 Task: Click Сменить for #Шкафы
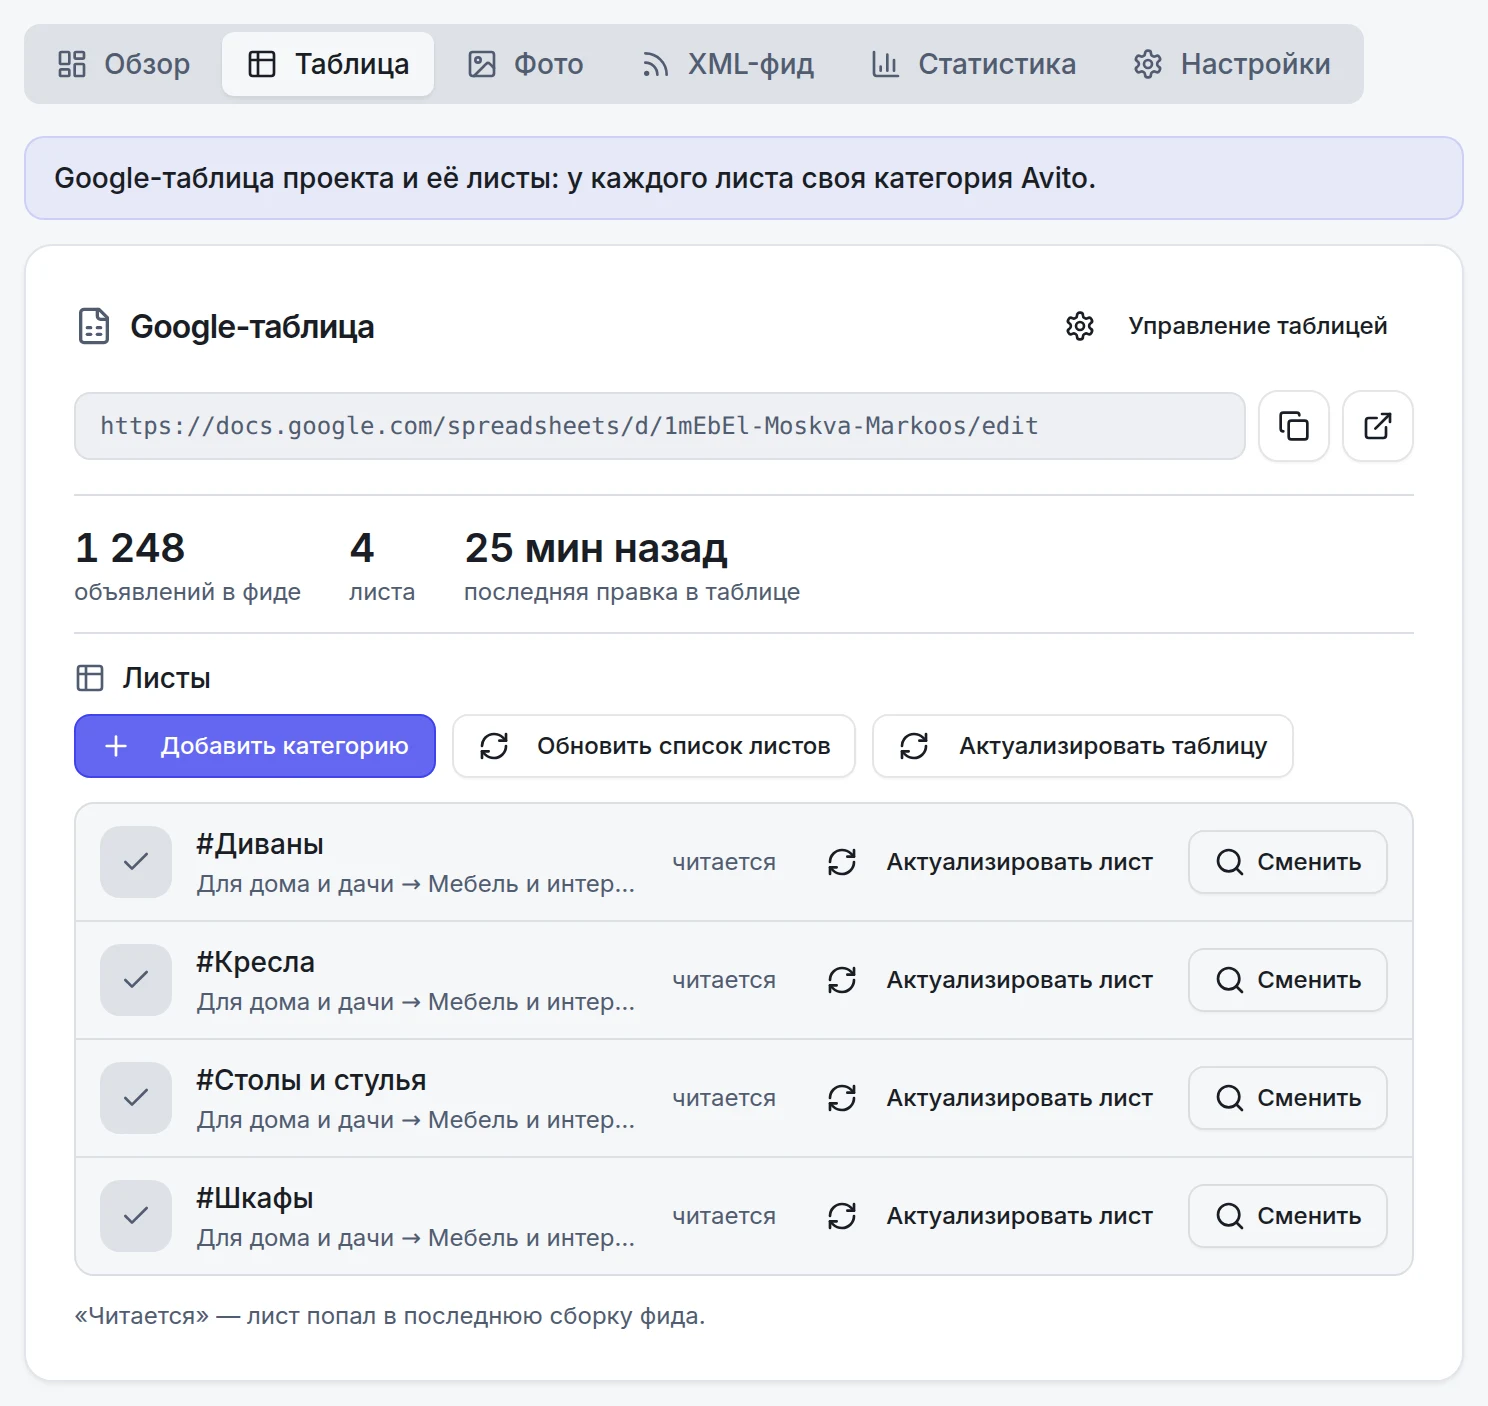pyautogui.click(x=1288, y=1216)
